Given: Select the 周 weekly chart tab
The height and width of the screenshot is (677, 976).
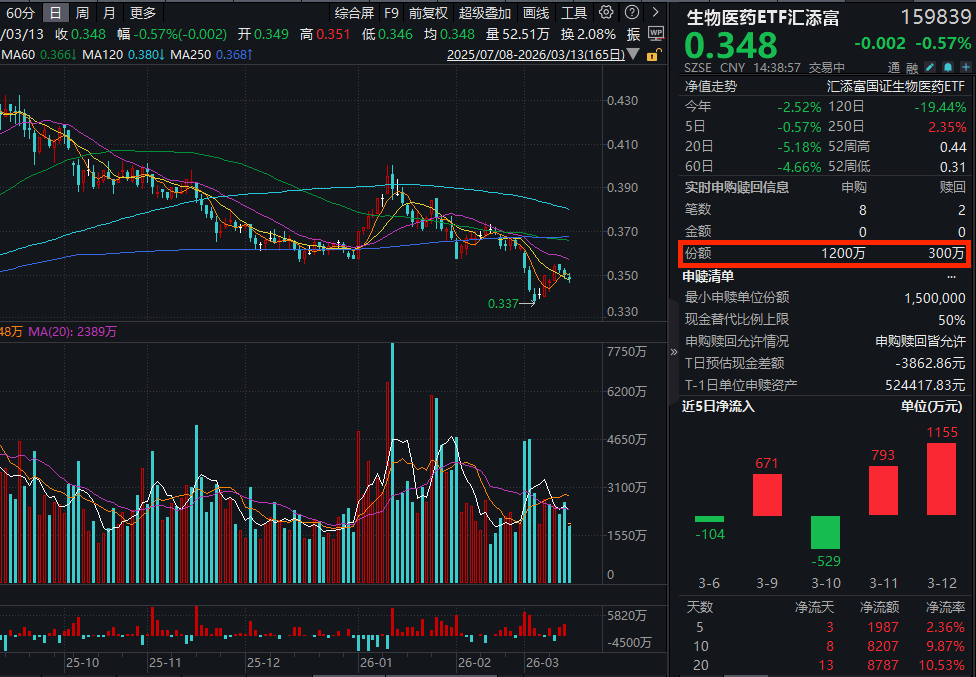Looking at the screenshot, I should pyautogui.click(x=82, y=13).
